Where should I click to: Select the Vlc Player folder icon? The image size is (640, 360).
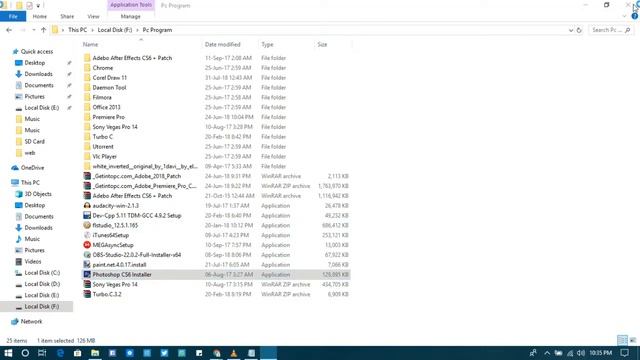tap(87, 156)
